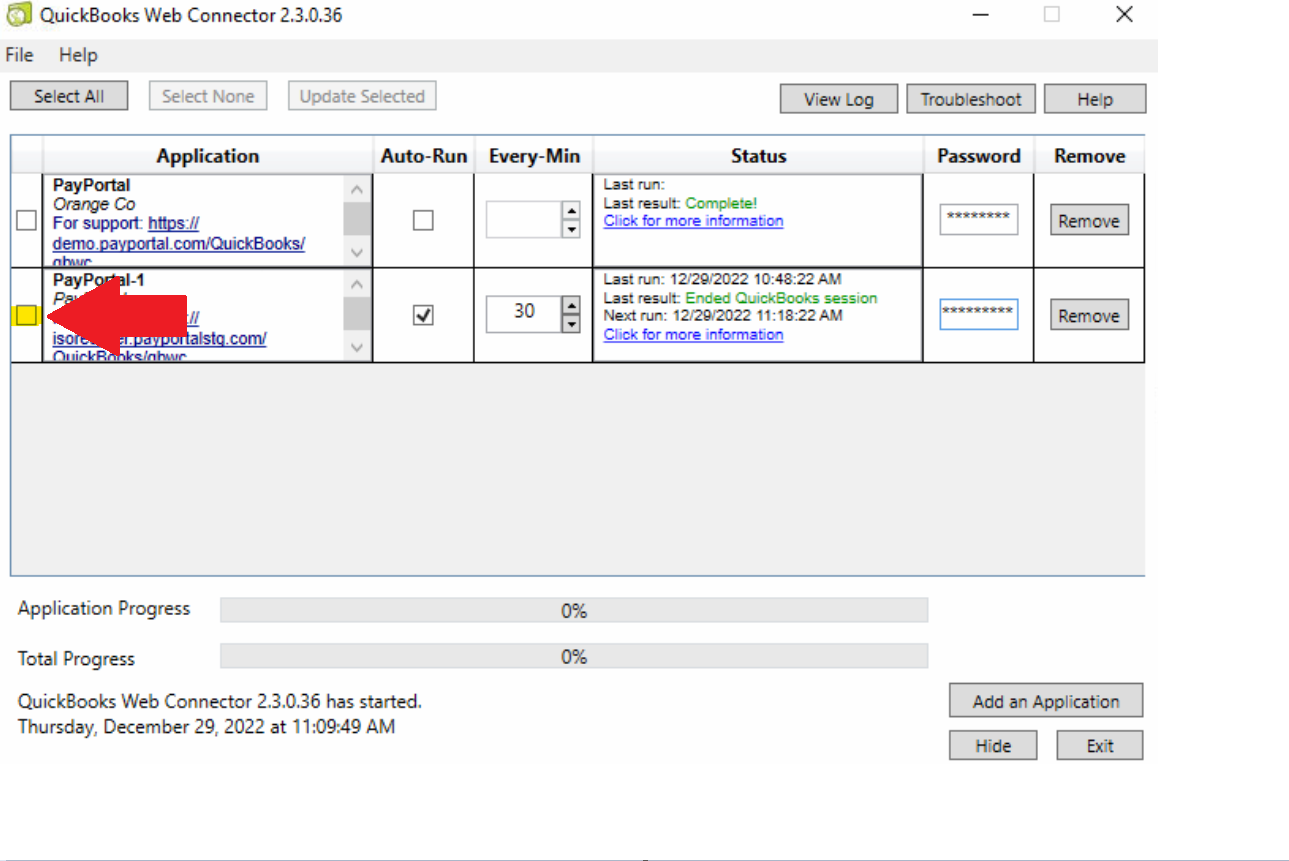Click the Select All button
The width and height of the screenshot is (1289, 861).
(x=69, y=96)
